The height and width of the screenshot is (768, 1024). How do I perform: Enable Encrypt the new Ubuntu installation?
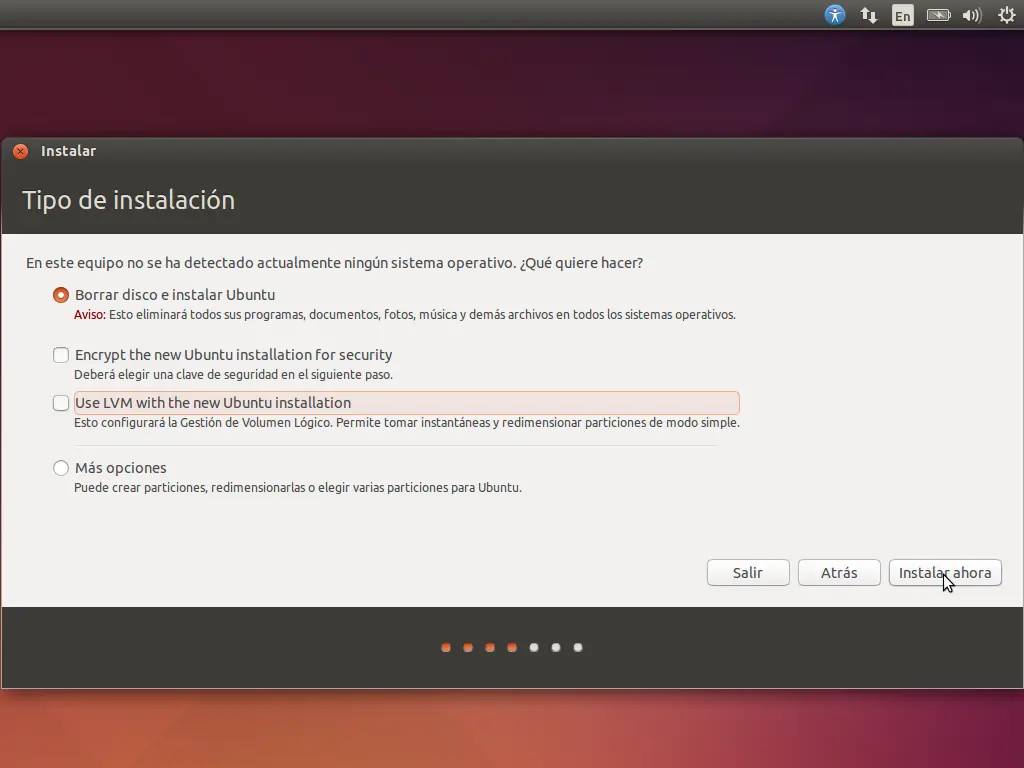coord(61,355)
